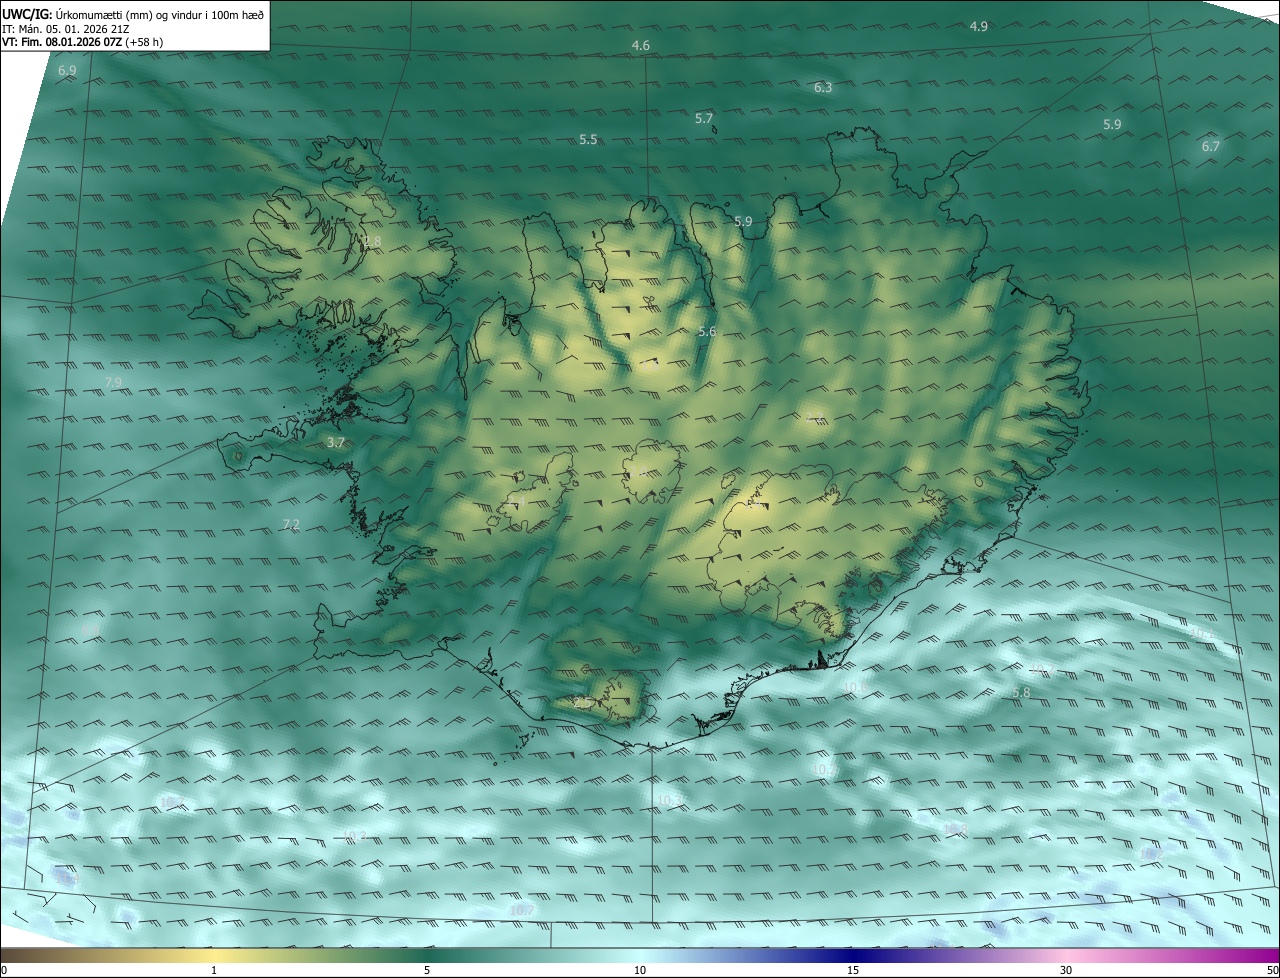
Task: Click the 4.9 value label on the map
Action: coord(979,27)
